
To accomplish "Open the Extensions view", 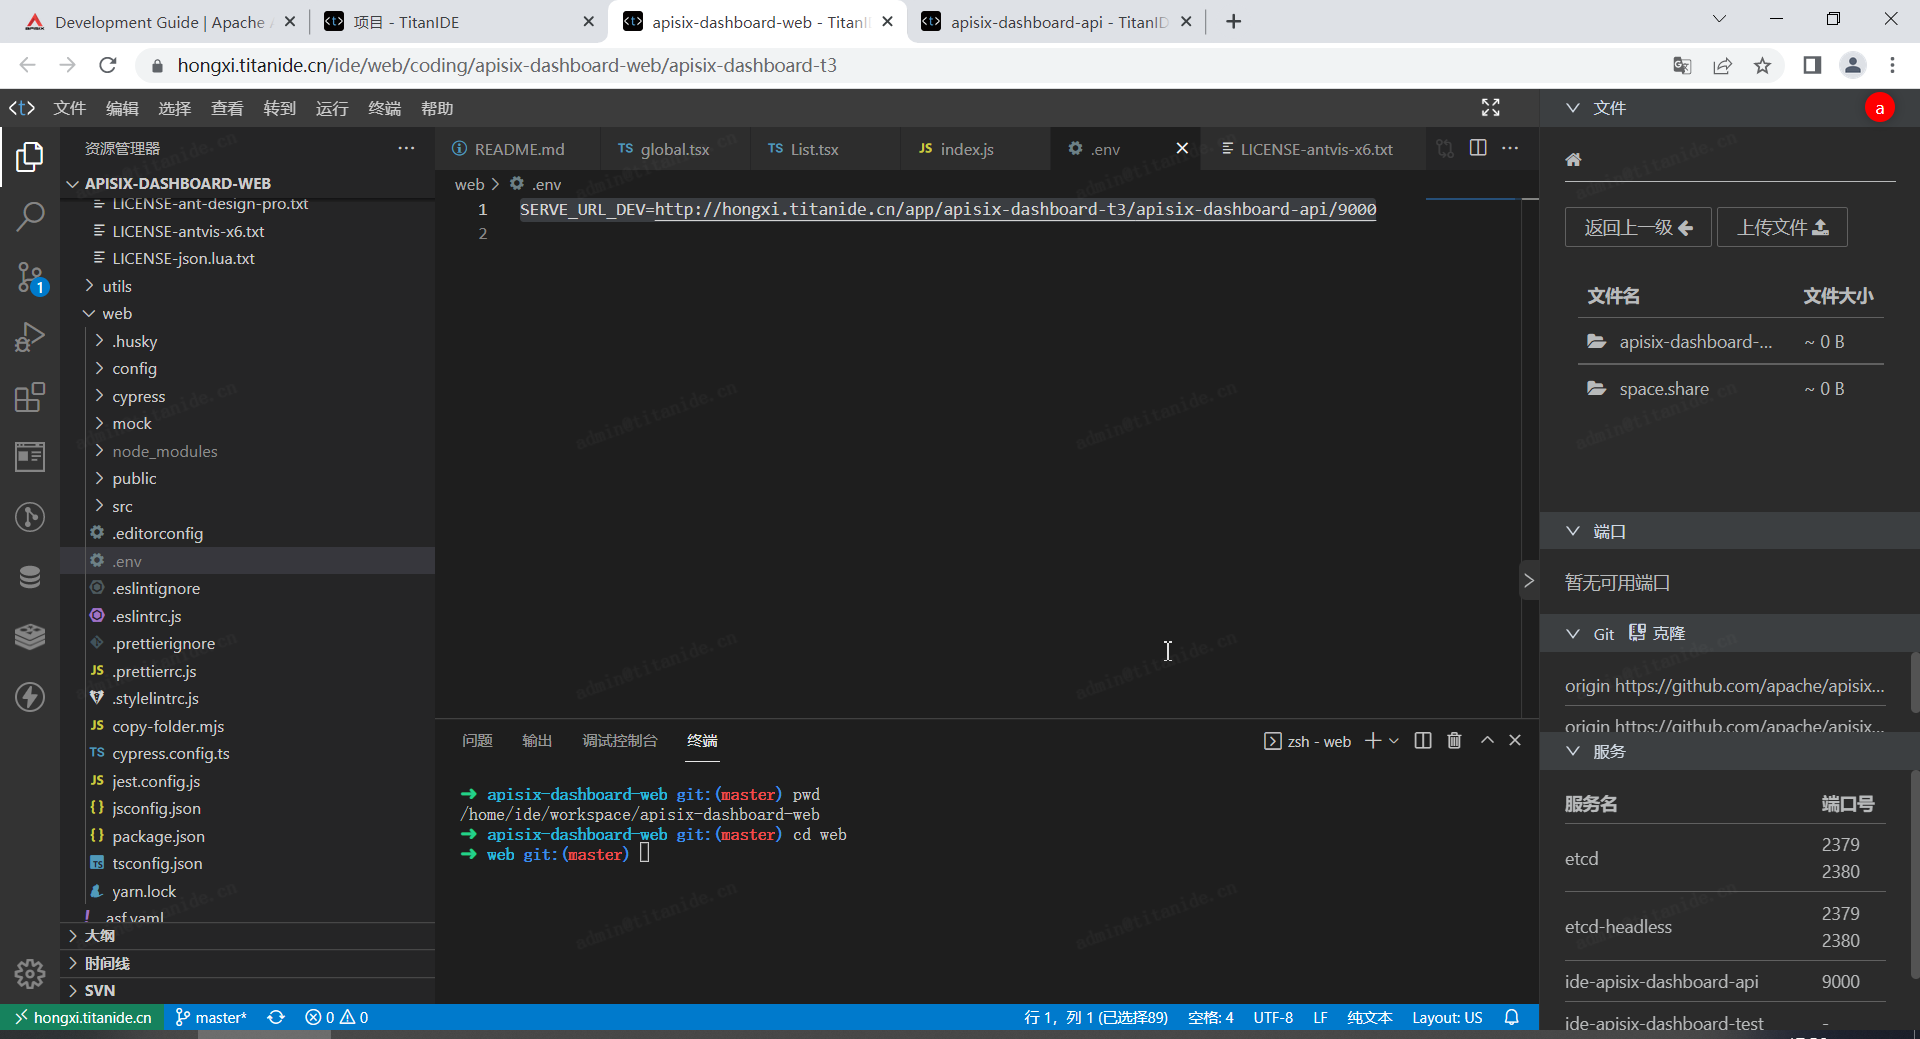I will (30, 397).
